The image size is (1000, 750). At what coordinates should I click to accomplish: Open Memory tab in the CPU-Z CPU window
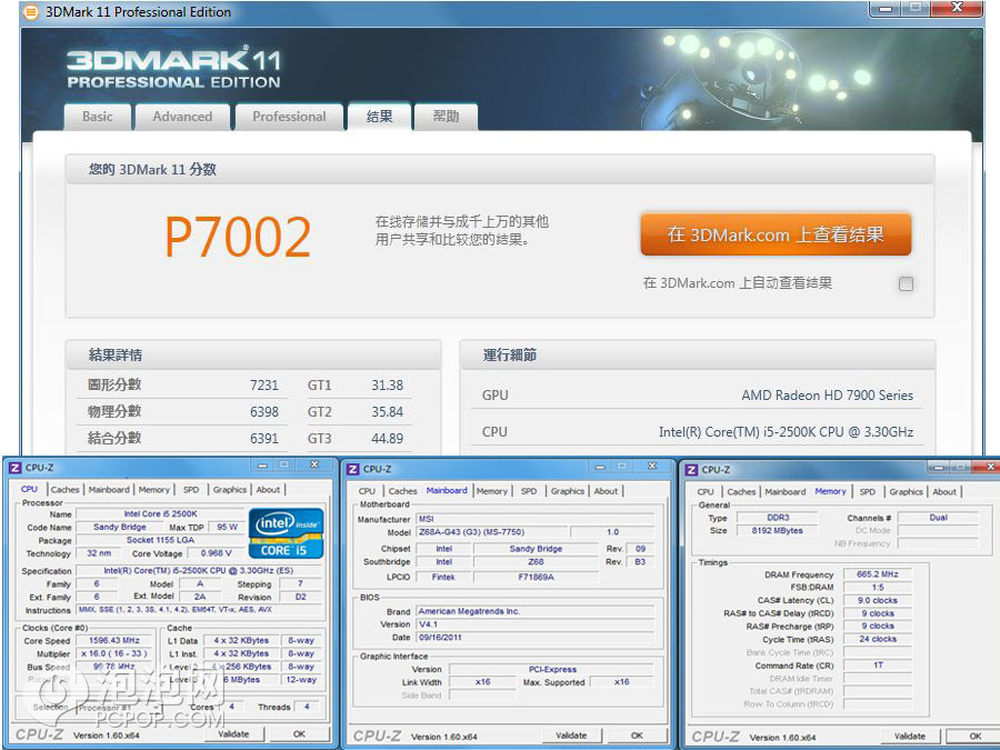pyautogui.click(x=154, y=490)
